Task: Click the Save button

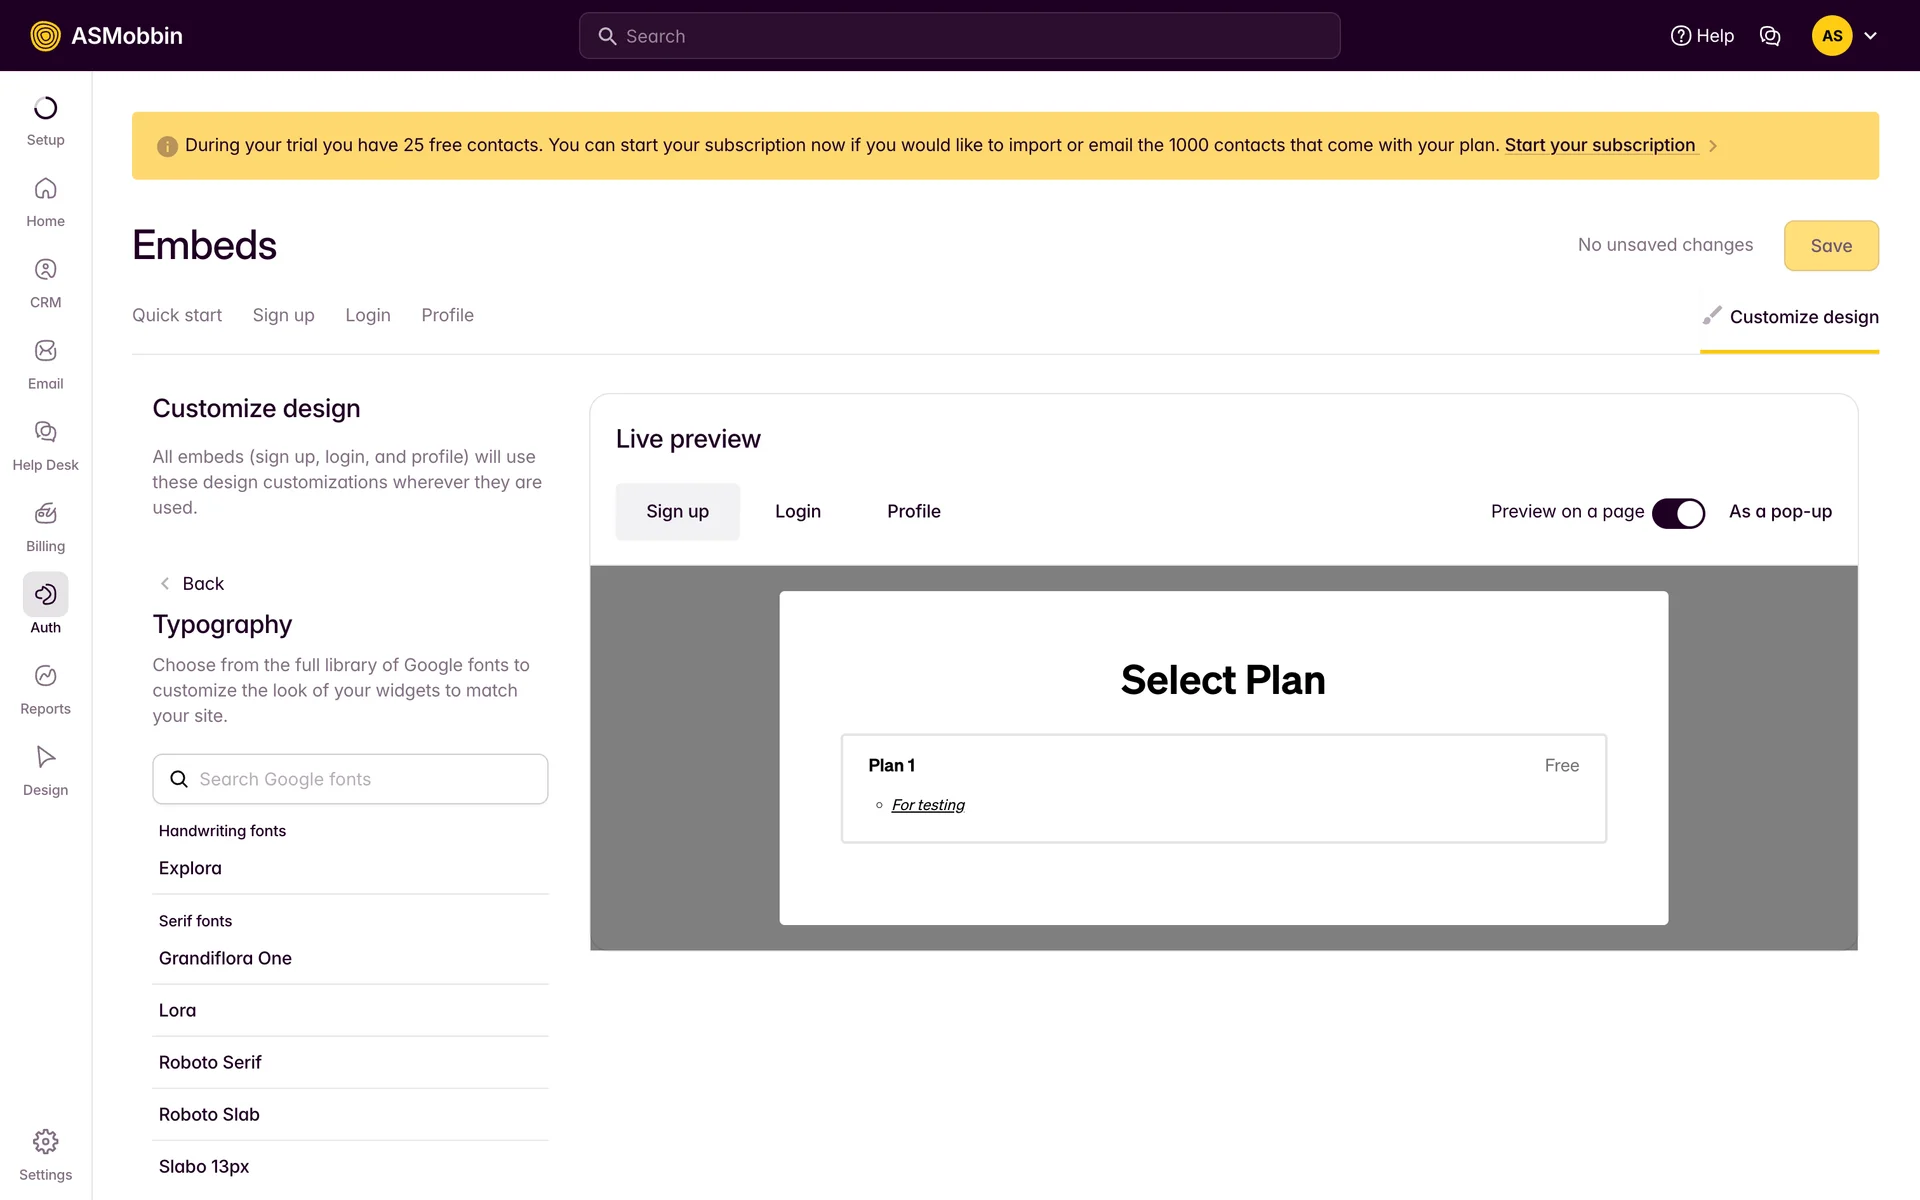Action: (1830, 246)
